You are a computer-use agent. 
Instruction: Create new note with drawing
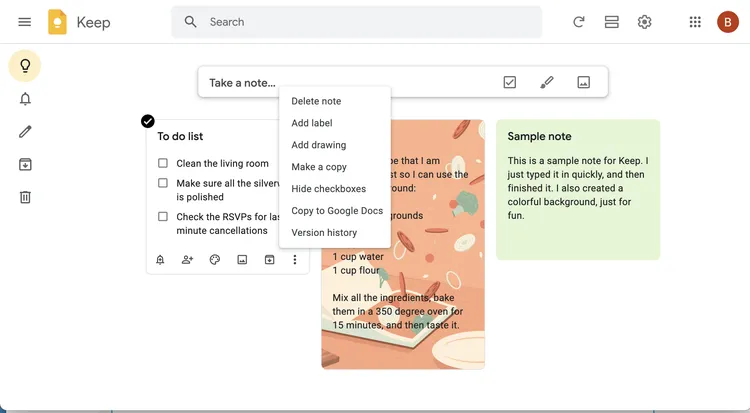[x=546, y=82]
